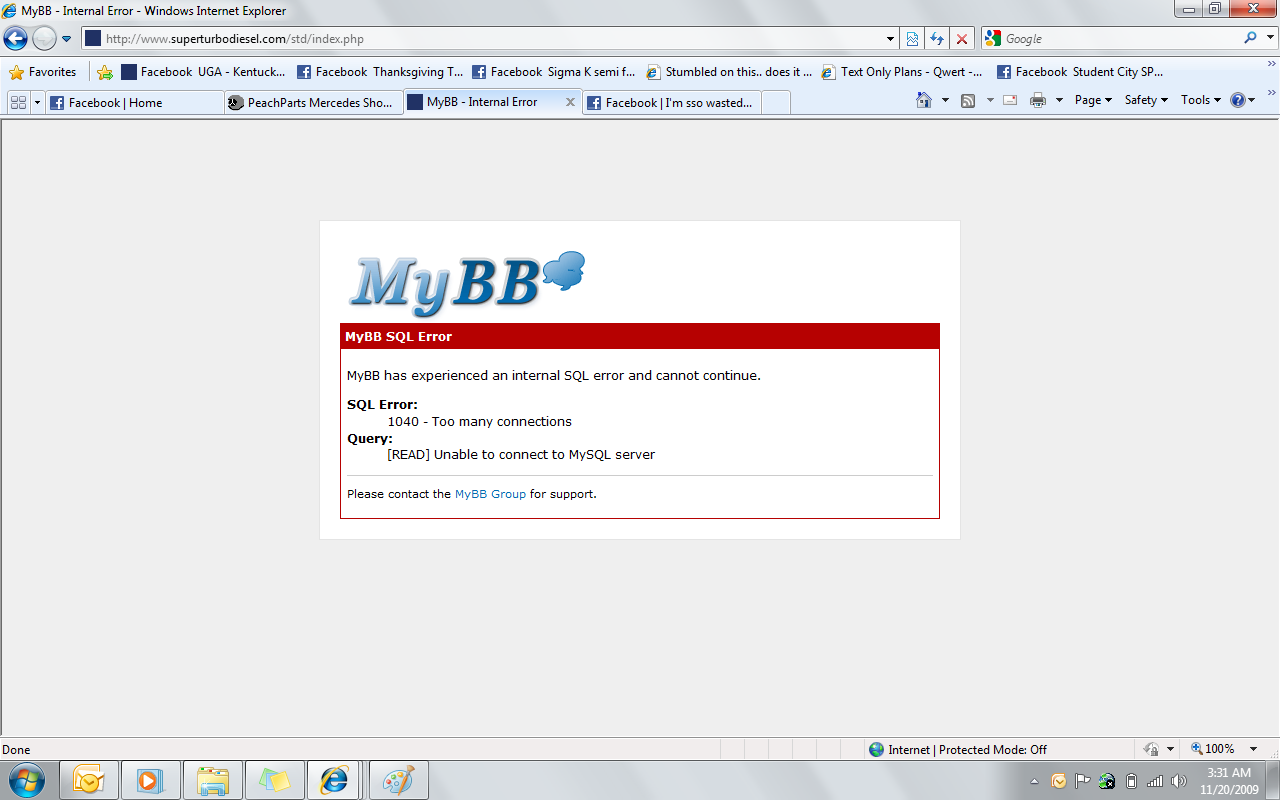Open Outlook from the taskbar

click(89, 780)
